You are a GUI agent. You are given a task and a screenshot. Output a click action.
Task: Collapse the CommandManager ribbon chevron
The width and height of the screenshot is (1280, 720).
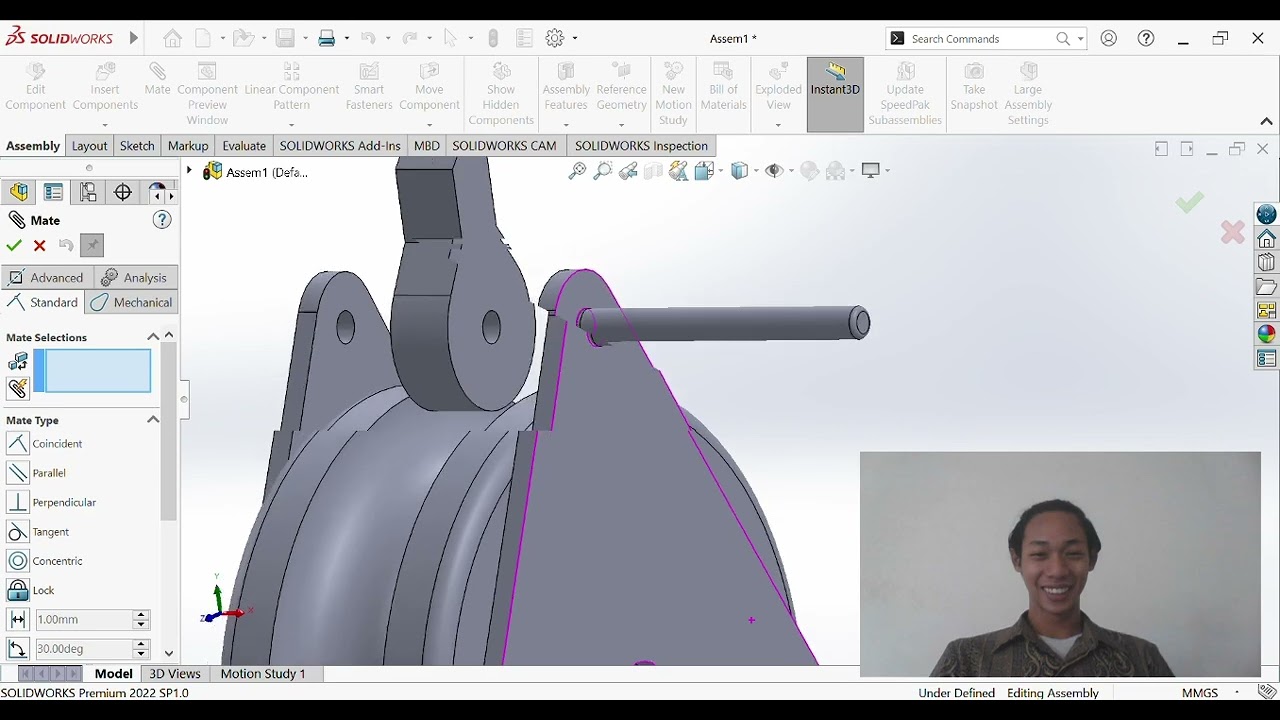tap(1266, 121)
